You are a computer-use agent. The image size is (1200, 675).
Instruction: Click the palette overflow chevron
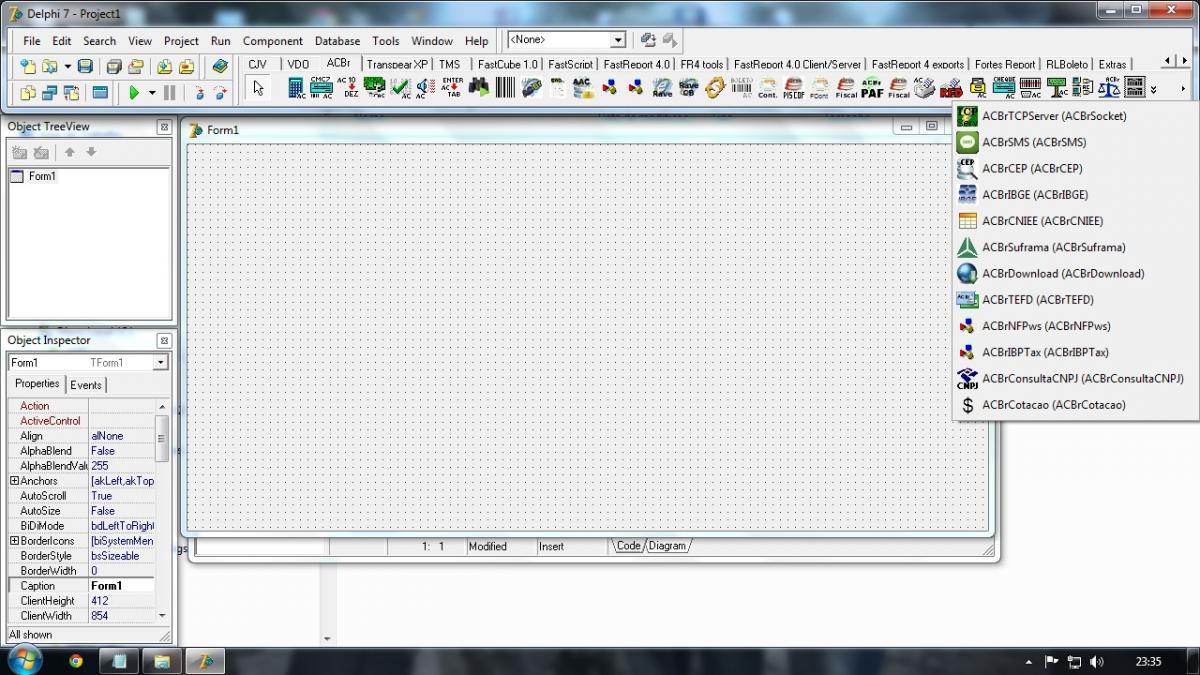point(1153,89)
